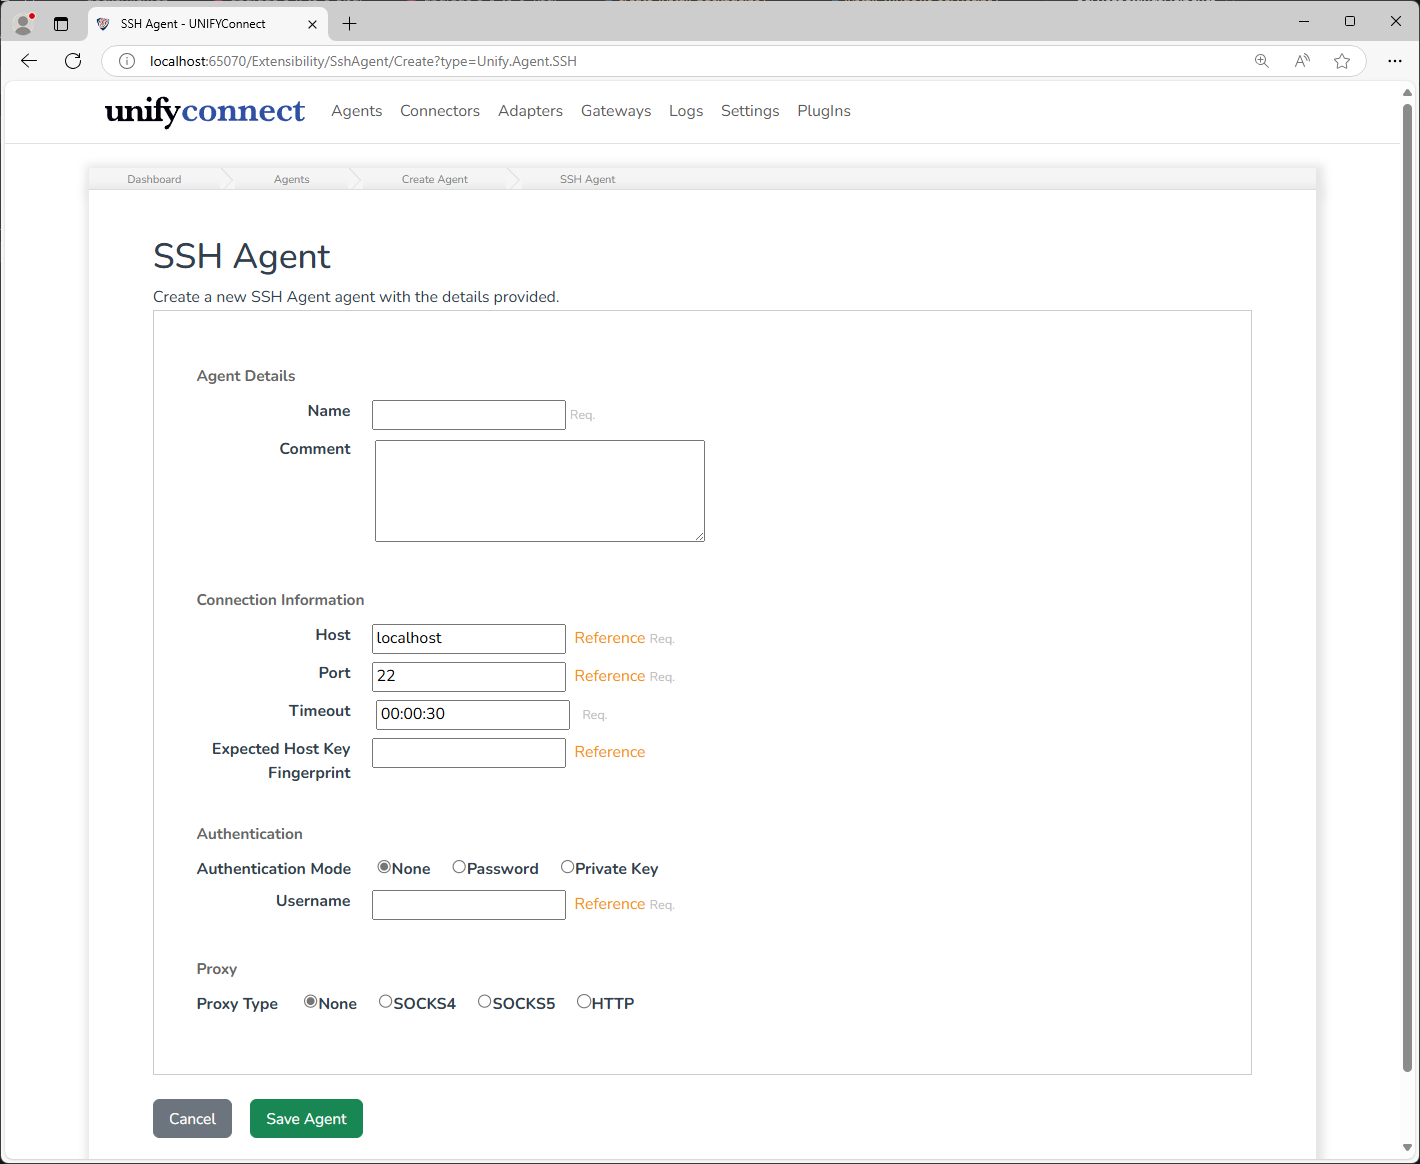Open the Connectors menu

pyautogui.click(x=440, y=111)
